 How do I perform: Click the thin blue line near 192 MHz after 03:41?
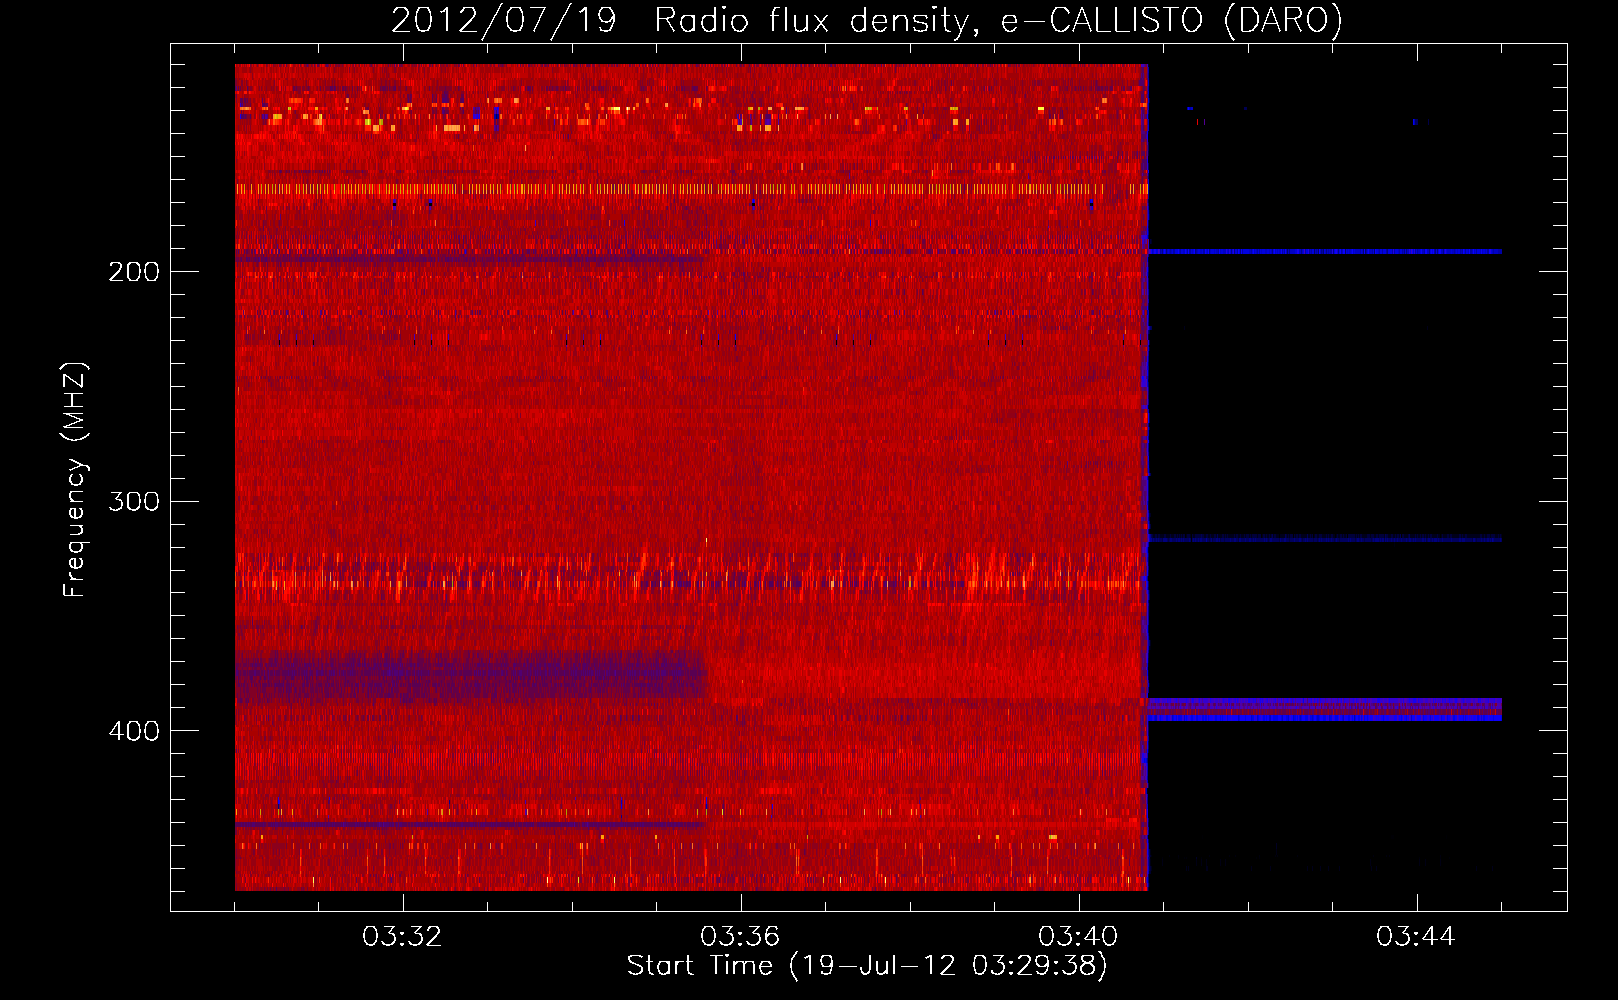(1324, 252)
